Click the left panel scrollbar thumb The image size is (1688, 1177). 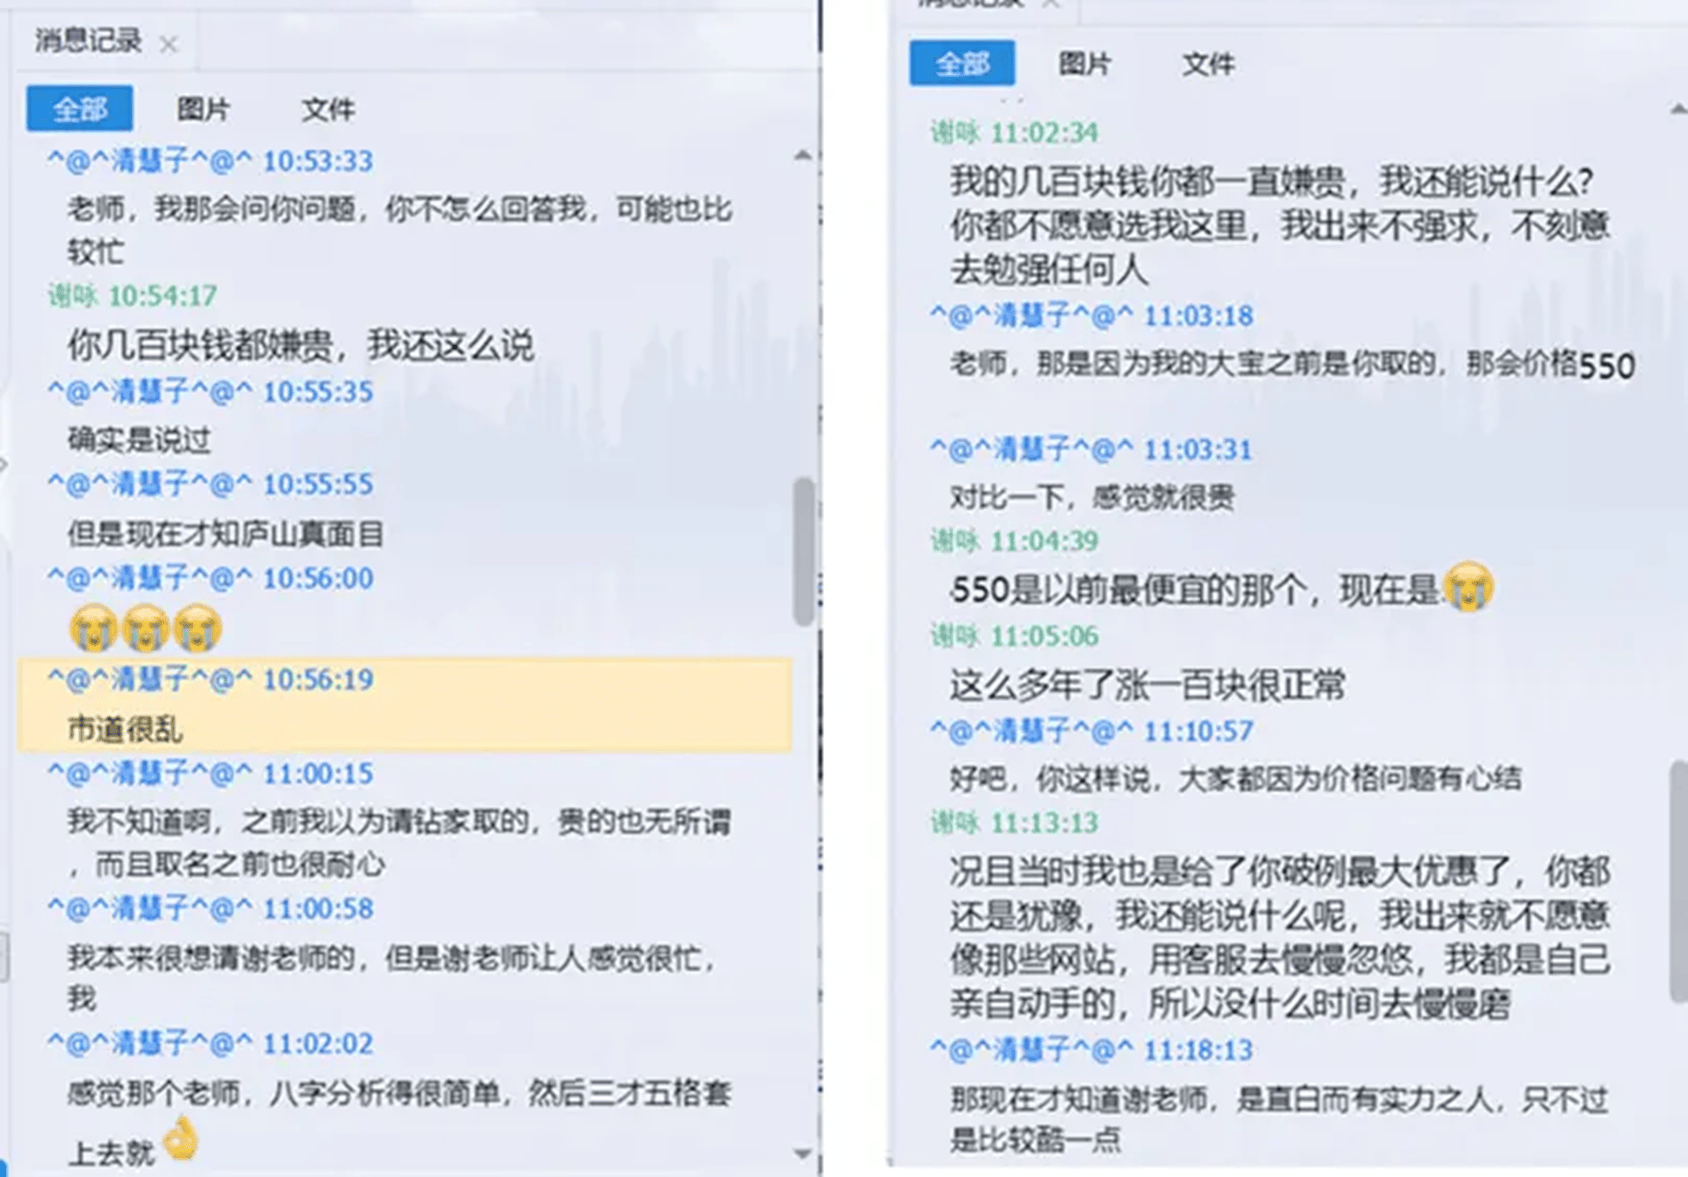[x=803, y=551]
